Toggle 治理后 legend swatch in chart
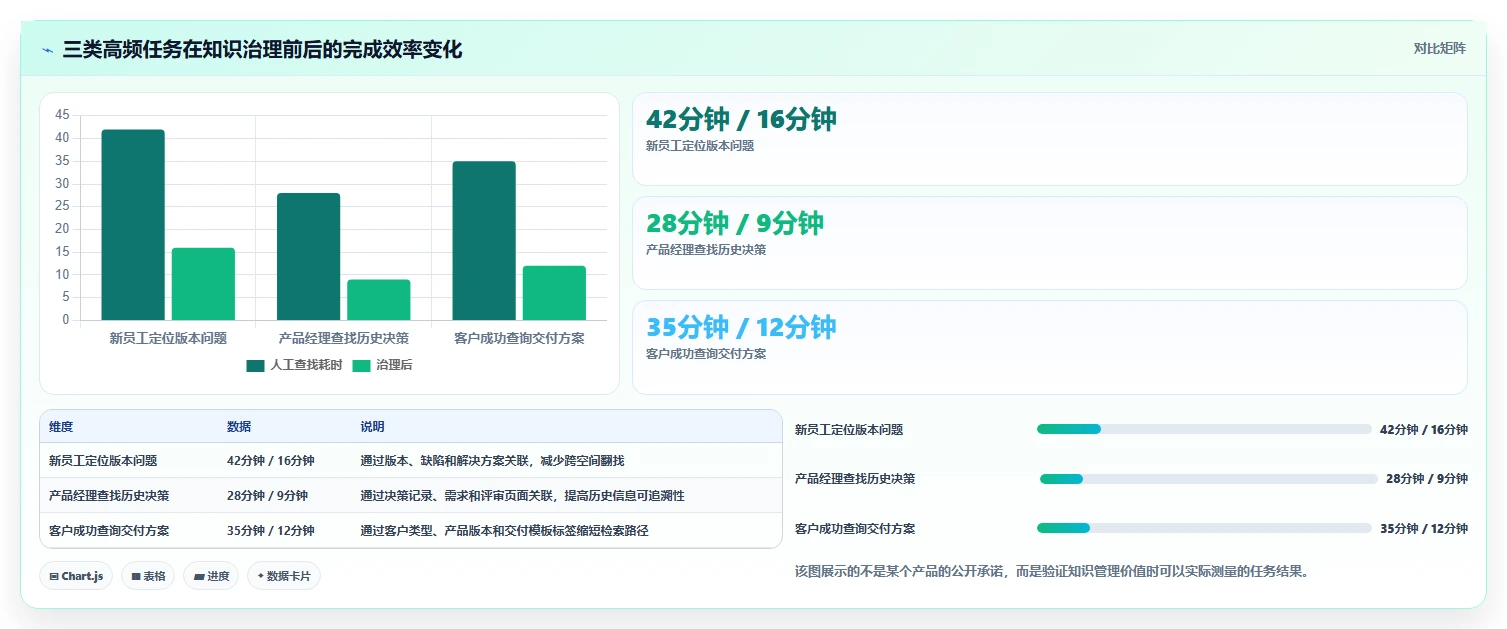 [x=361, y=366]
